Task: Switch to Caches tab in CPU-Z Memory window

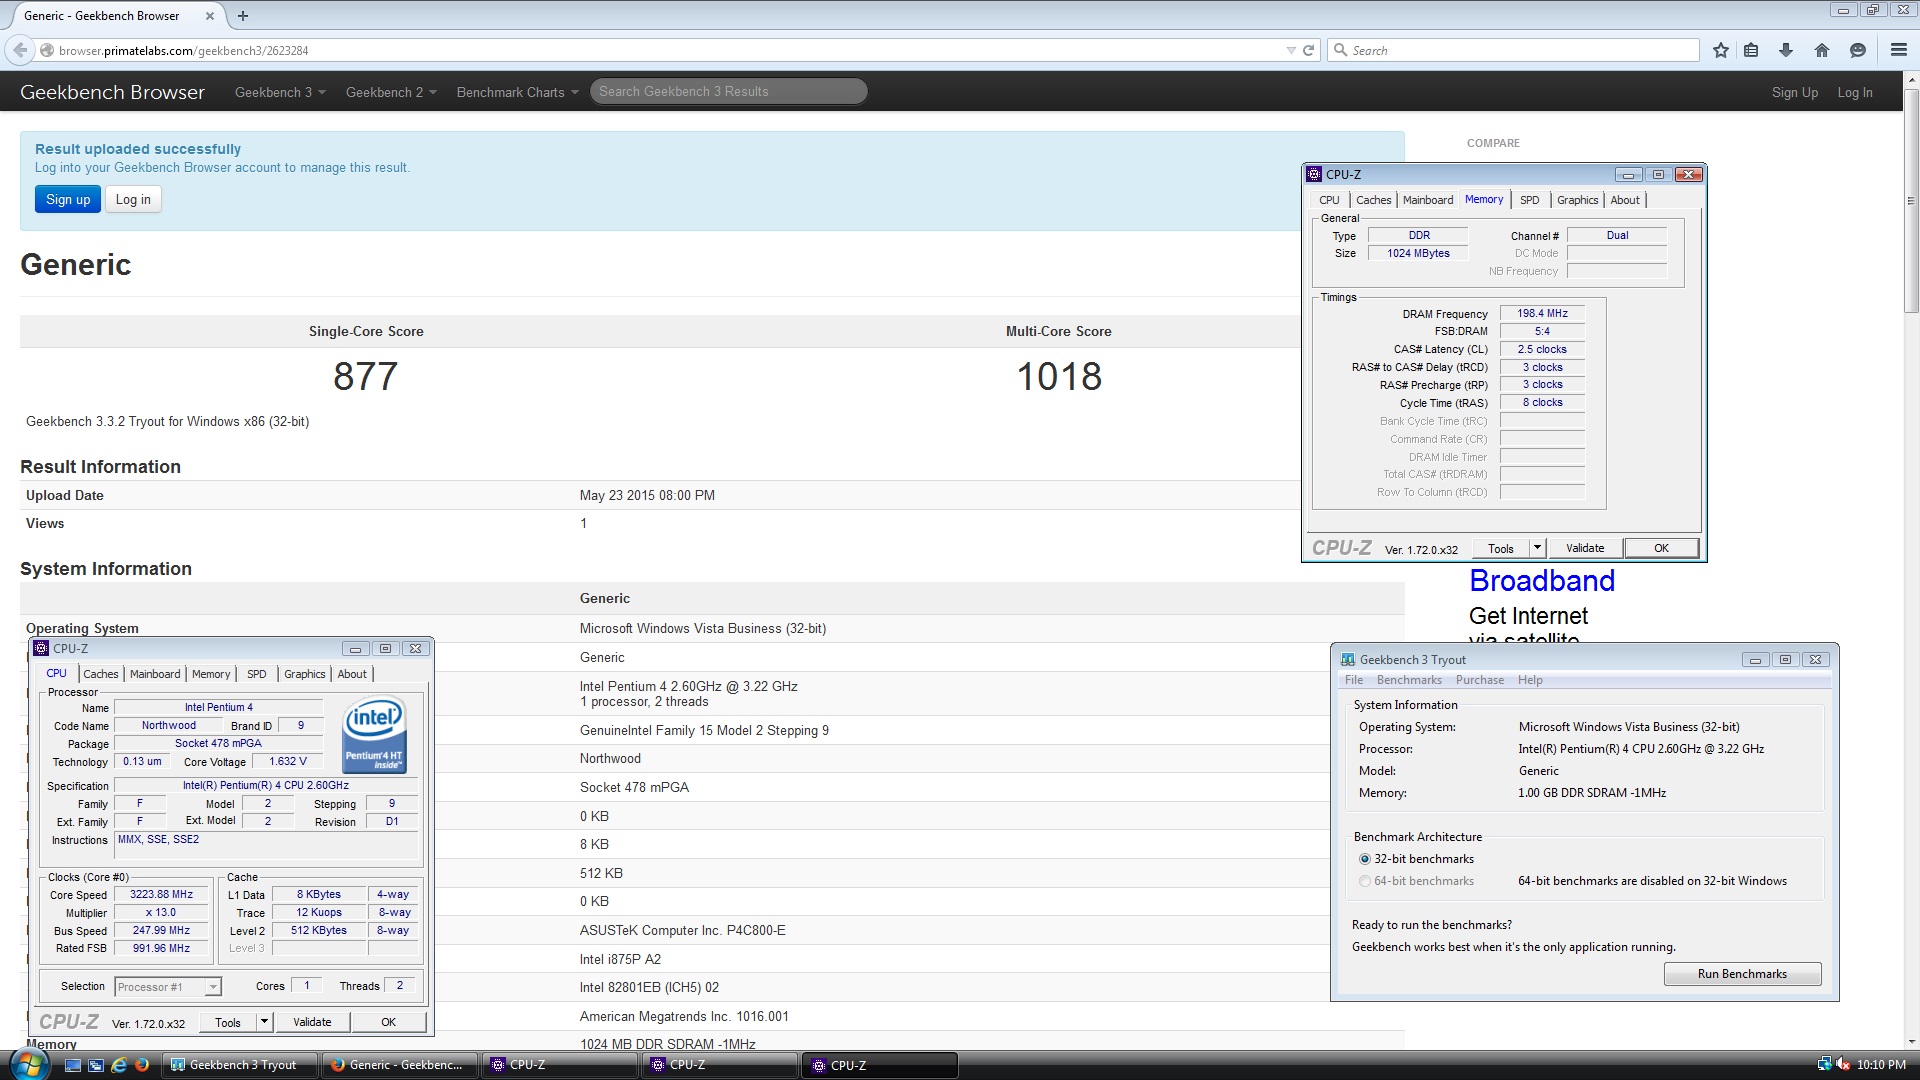Action: click(1373, 200)
